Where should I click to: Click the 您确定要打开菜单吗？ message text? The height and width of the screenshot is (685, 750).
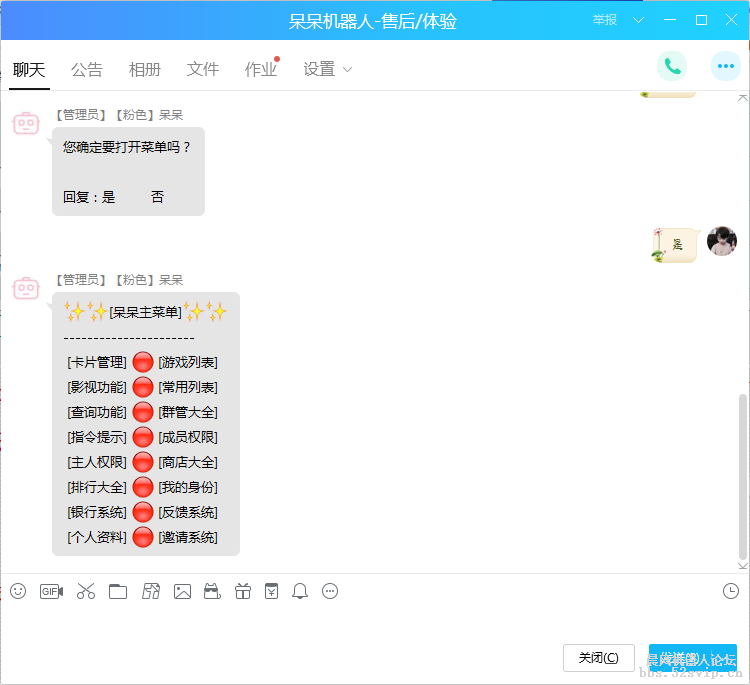(127, 147)
